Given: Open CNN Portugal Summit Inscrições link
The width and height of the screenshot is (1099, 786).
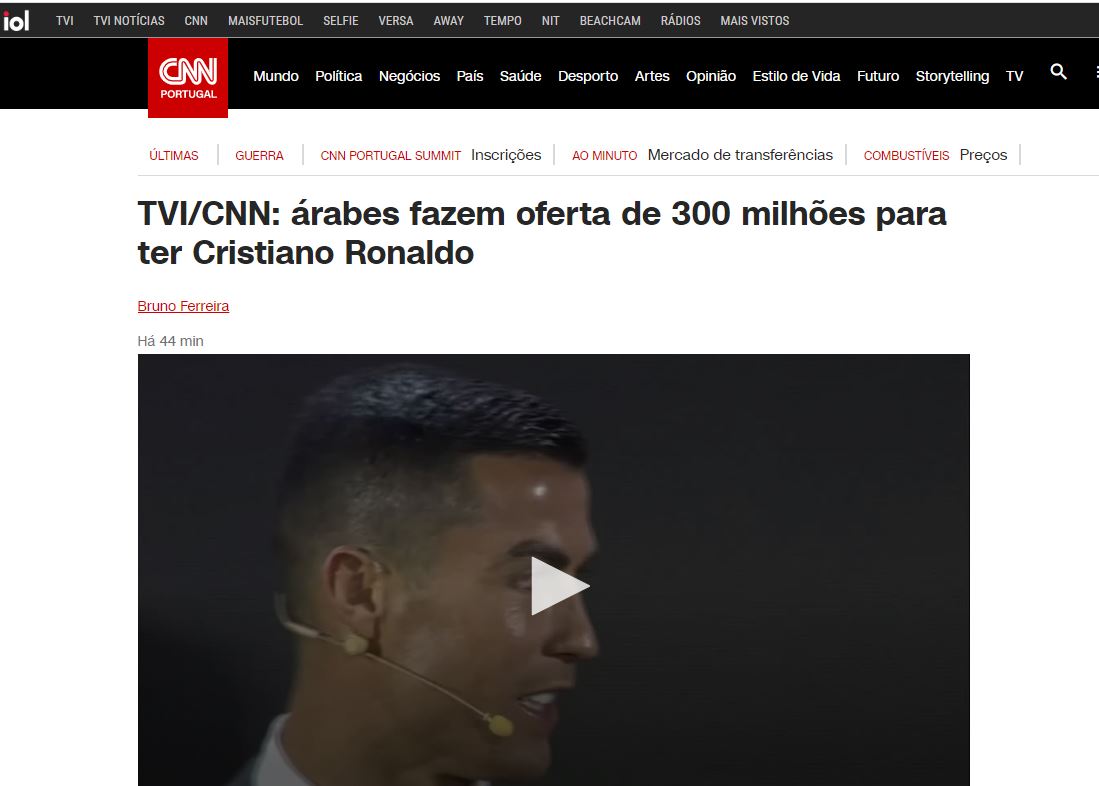Looking at the screenshot, I should click(x=506, y=155).
